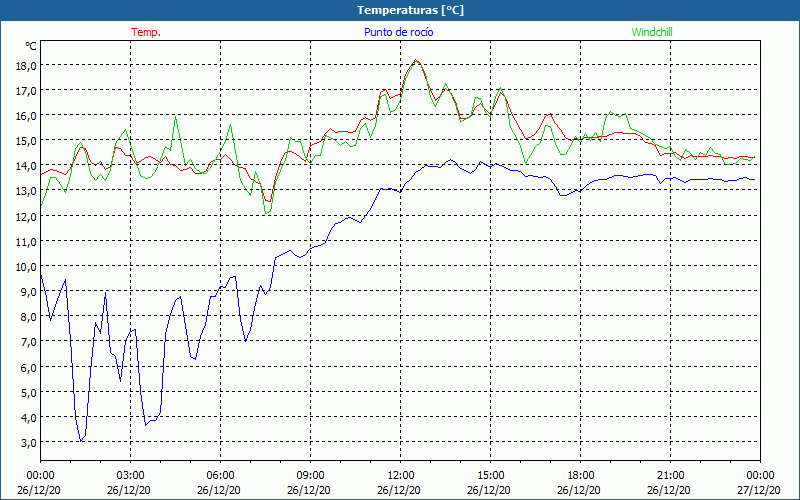Click the 10,0 y-axis value

point(27,266)
